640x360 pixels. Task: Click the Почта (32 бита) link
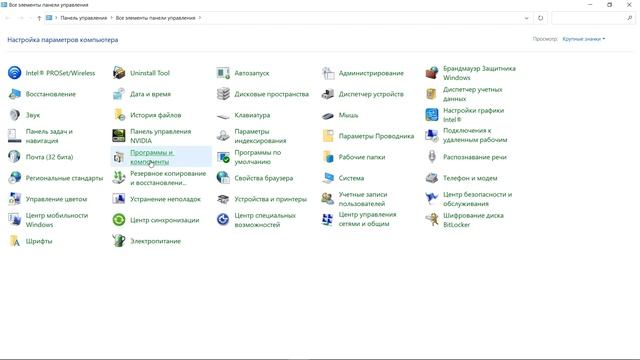49,157
